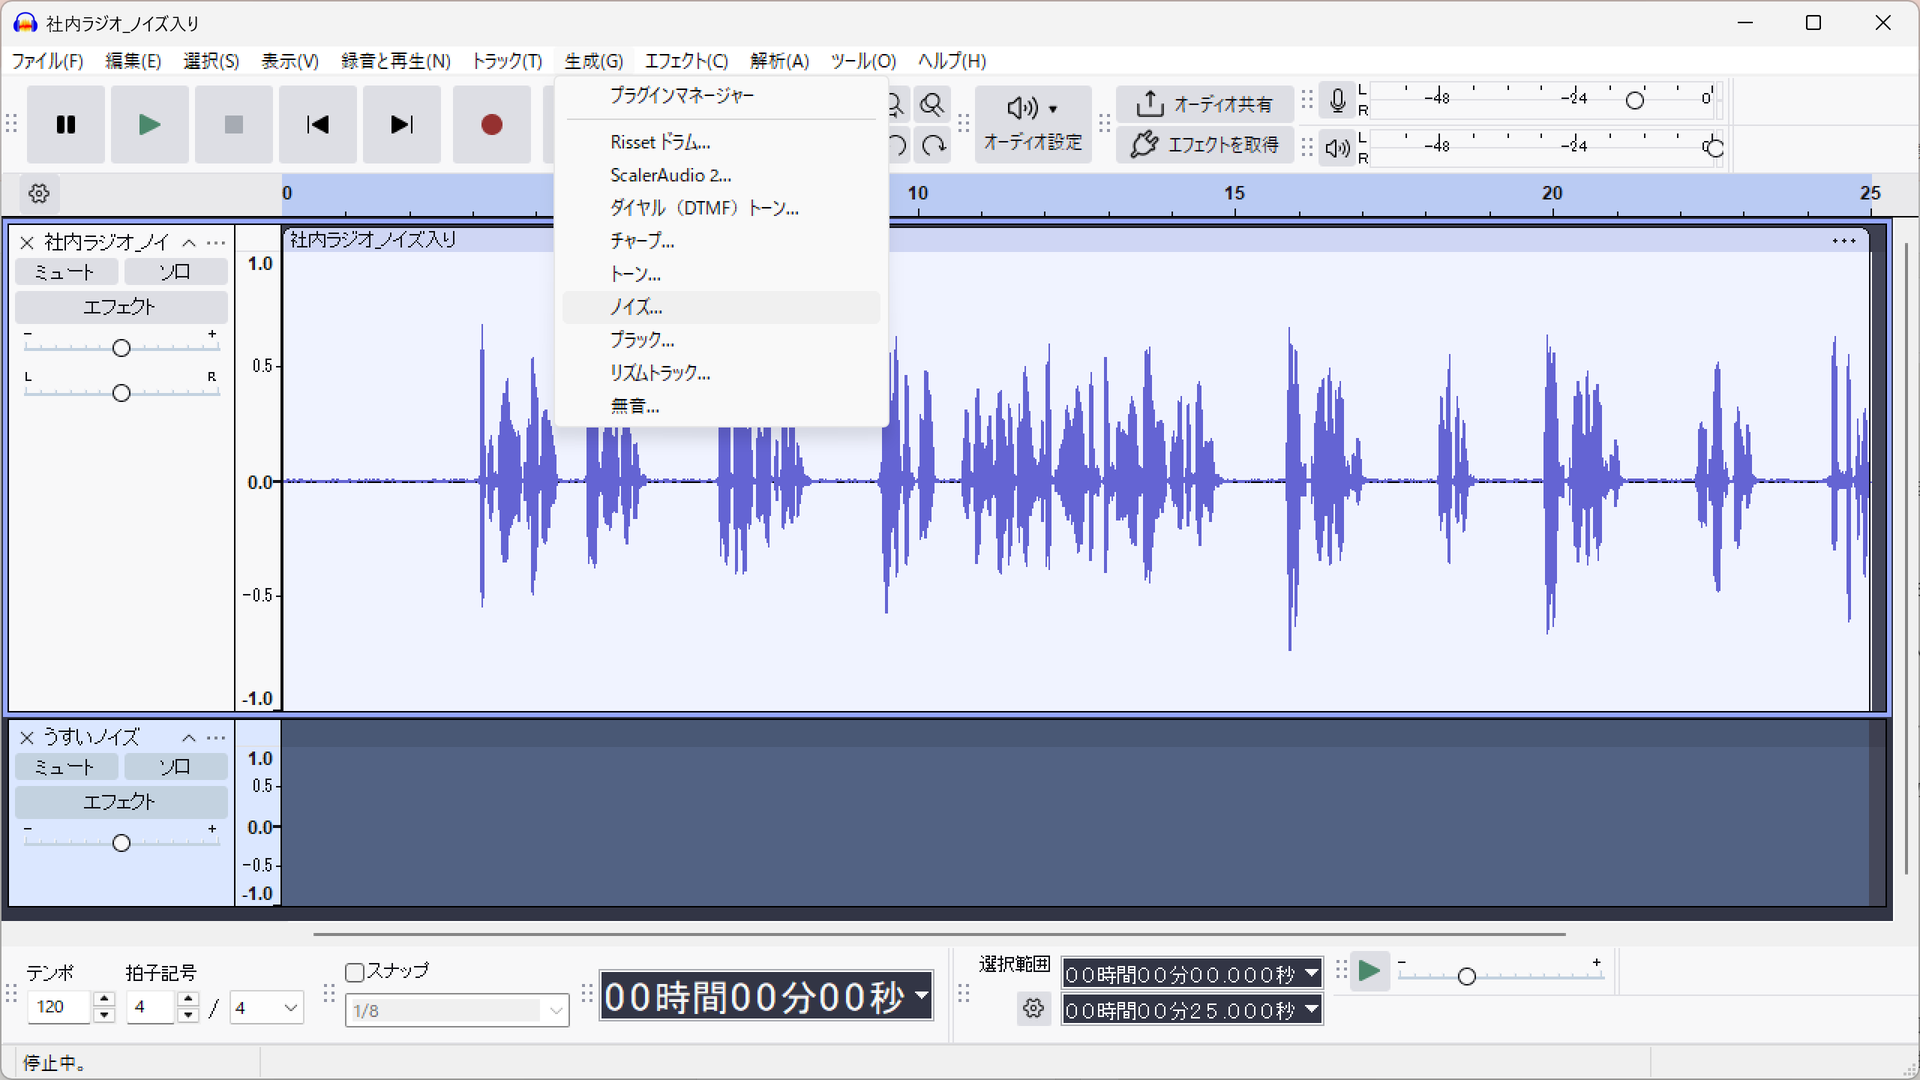Viewport: 1920px width, 1080px height.
Task: Adjust pan slider of 社内ラジオ_ノイズ track
Action: [121, 393]
